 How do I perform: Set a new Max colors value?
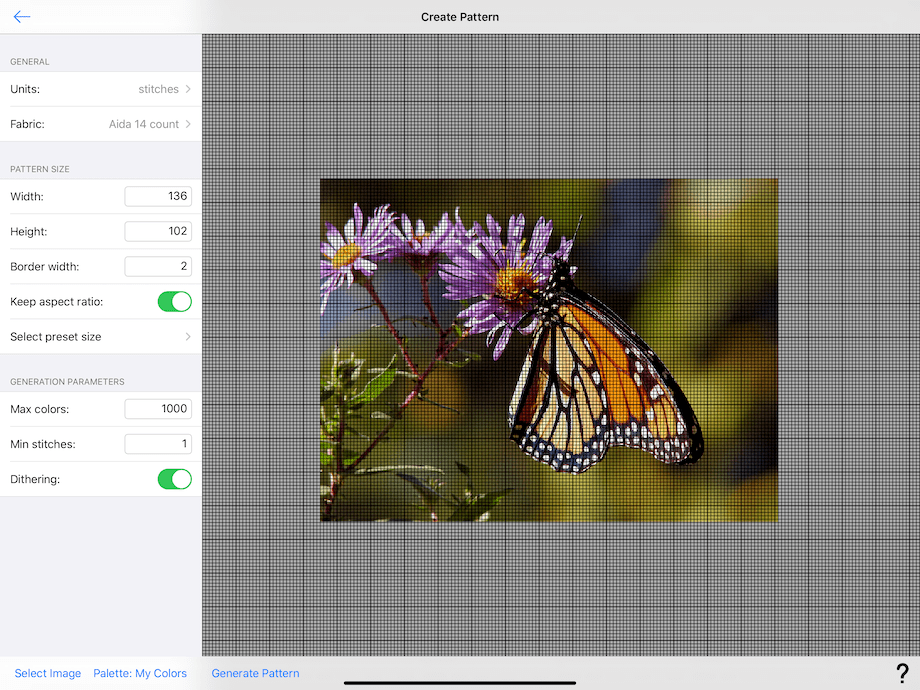(157, 409)
